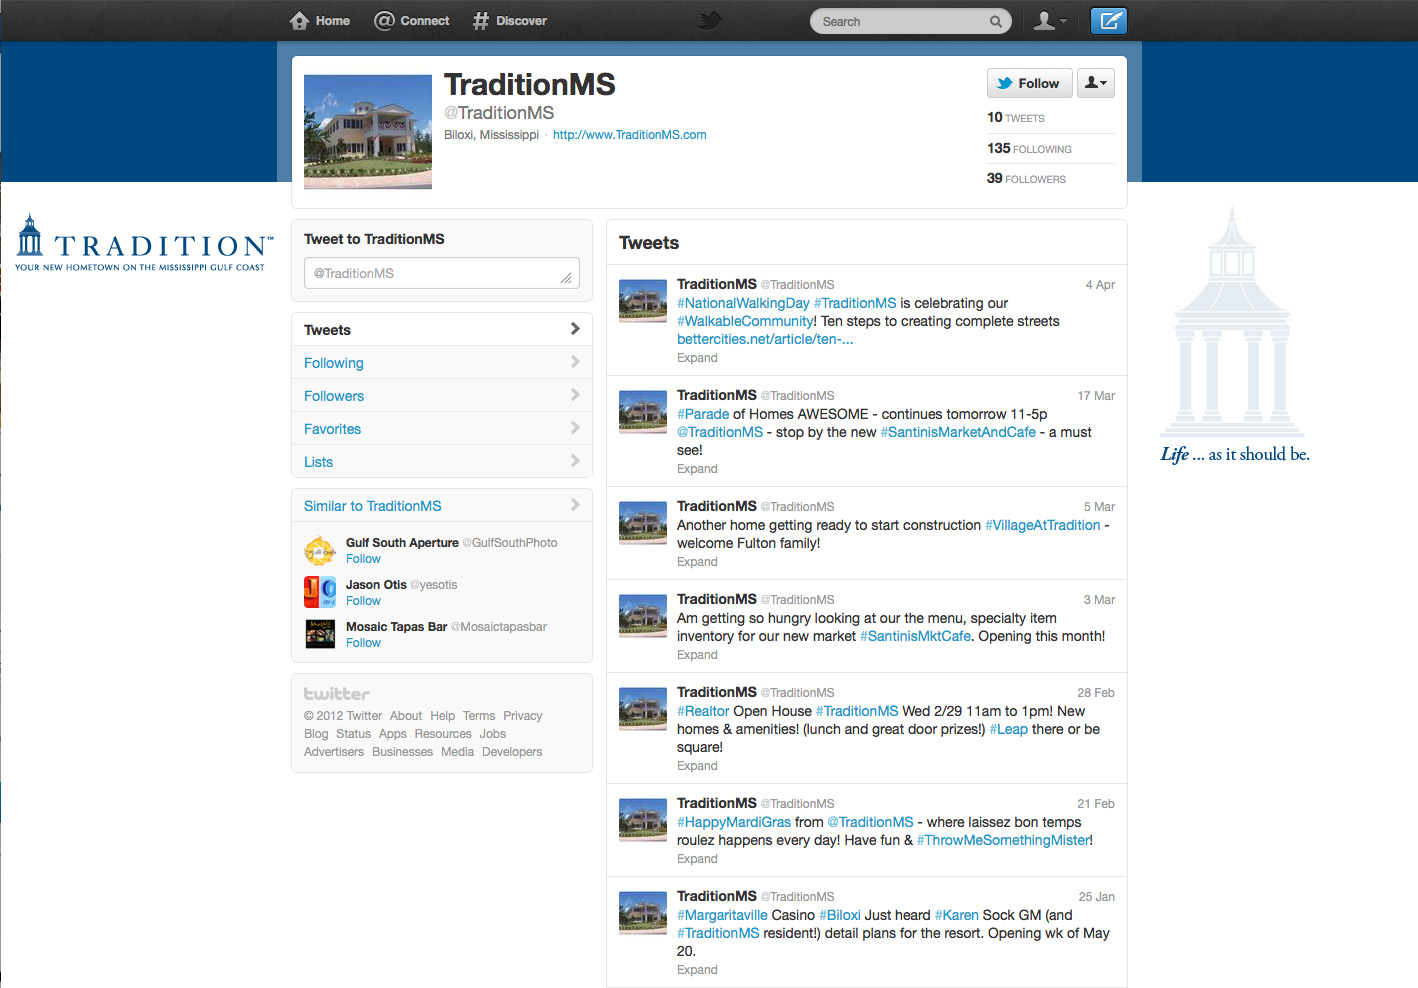Open the TraditionMS profile photo
Viewport: 1418px width, 988px height.
coord(368,132)
